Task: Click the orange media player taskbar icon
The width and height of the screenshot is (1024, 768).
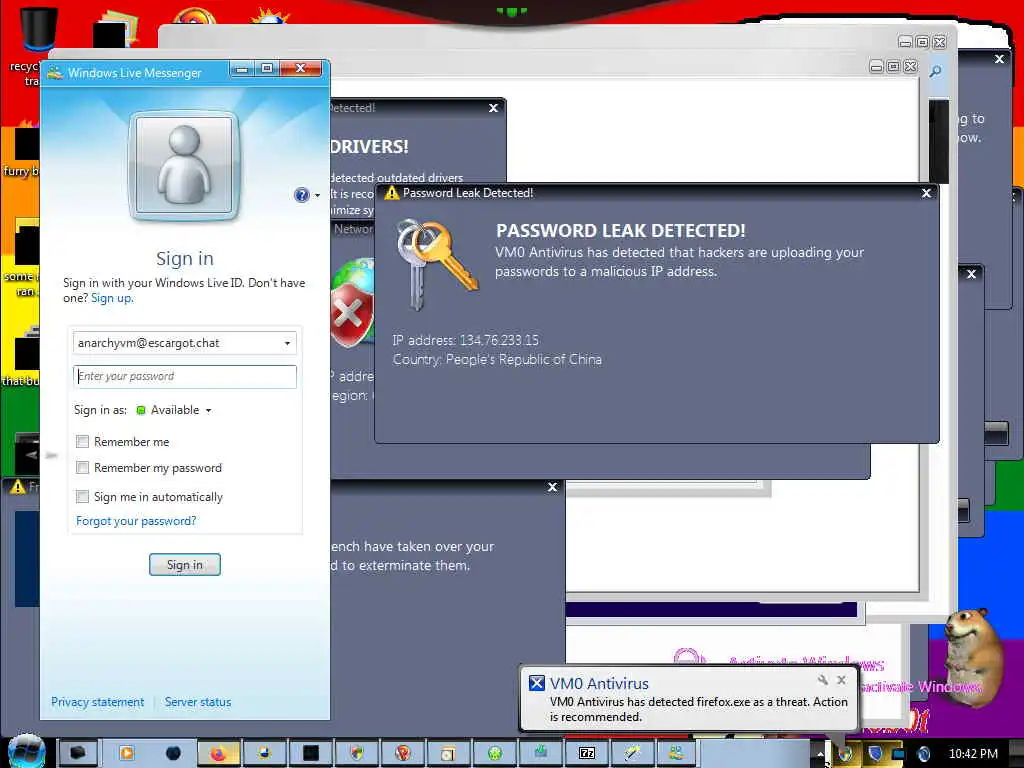Action: coord(126,753)
